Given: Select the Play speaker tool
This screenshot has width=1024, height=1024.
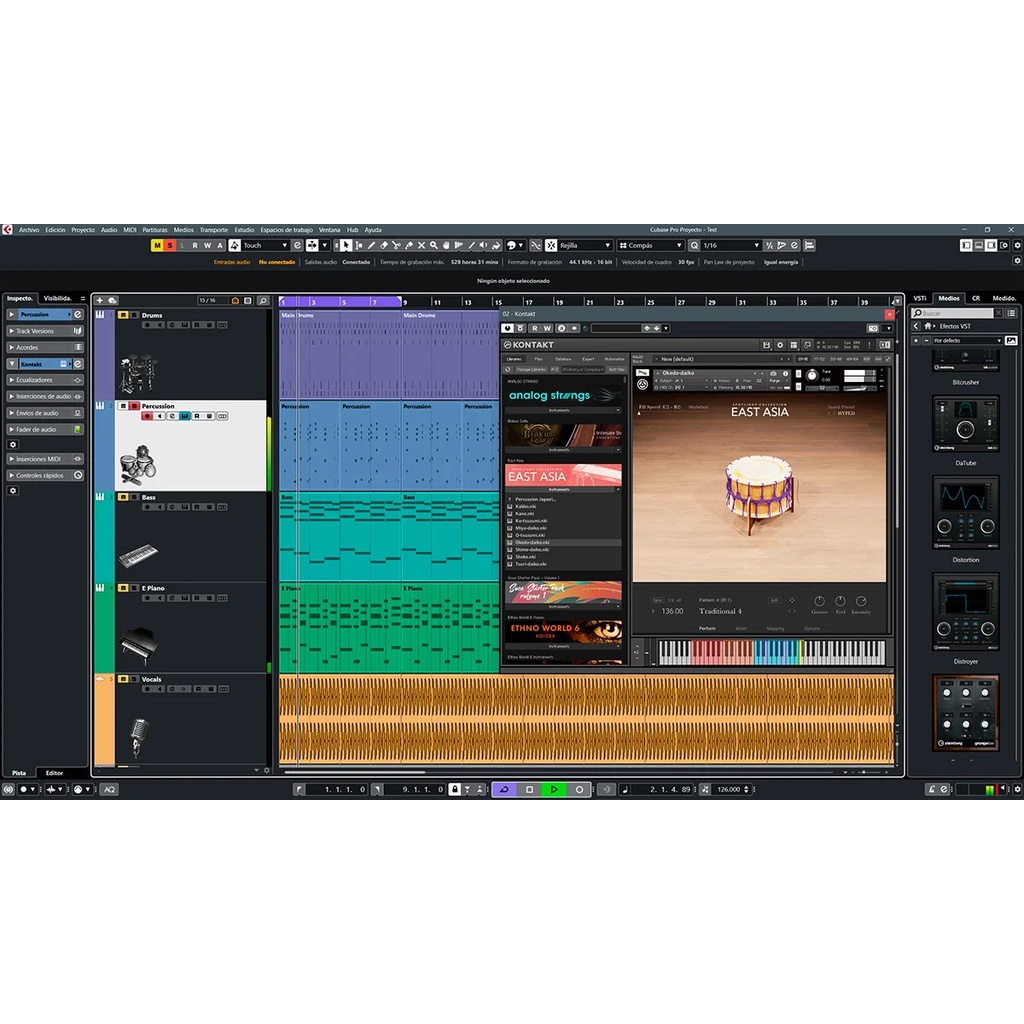Looking at the screenshot, I should coord(484,246).
